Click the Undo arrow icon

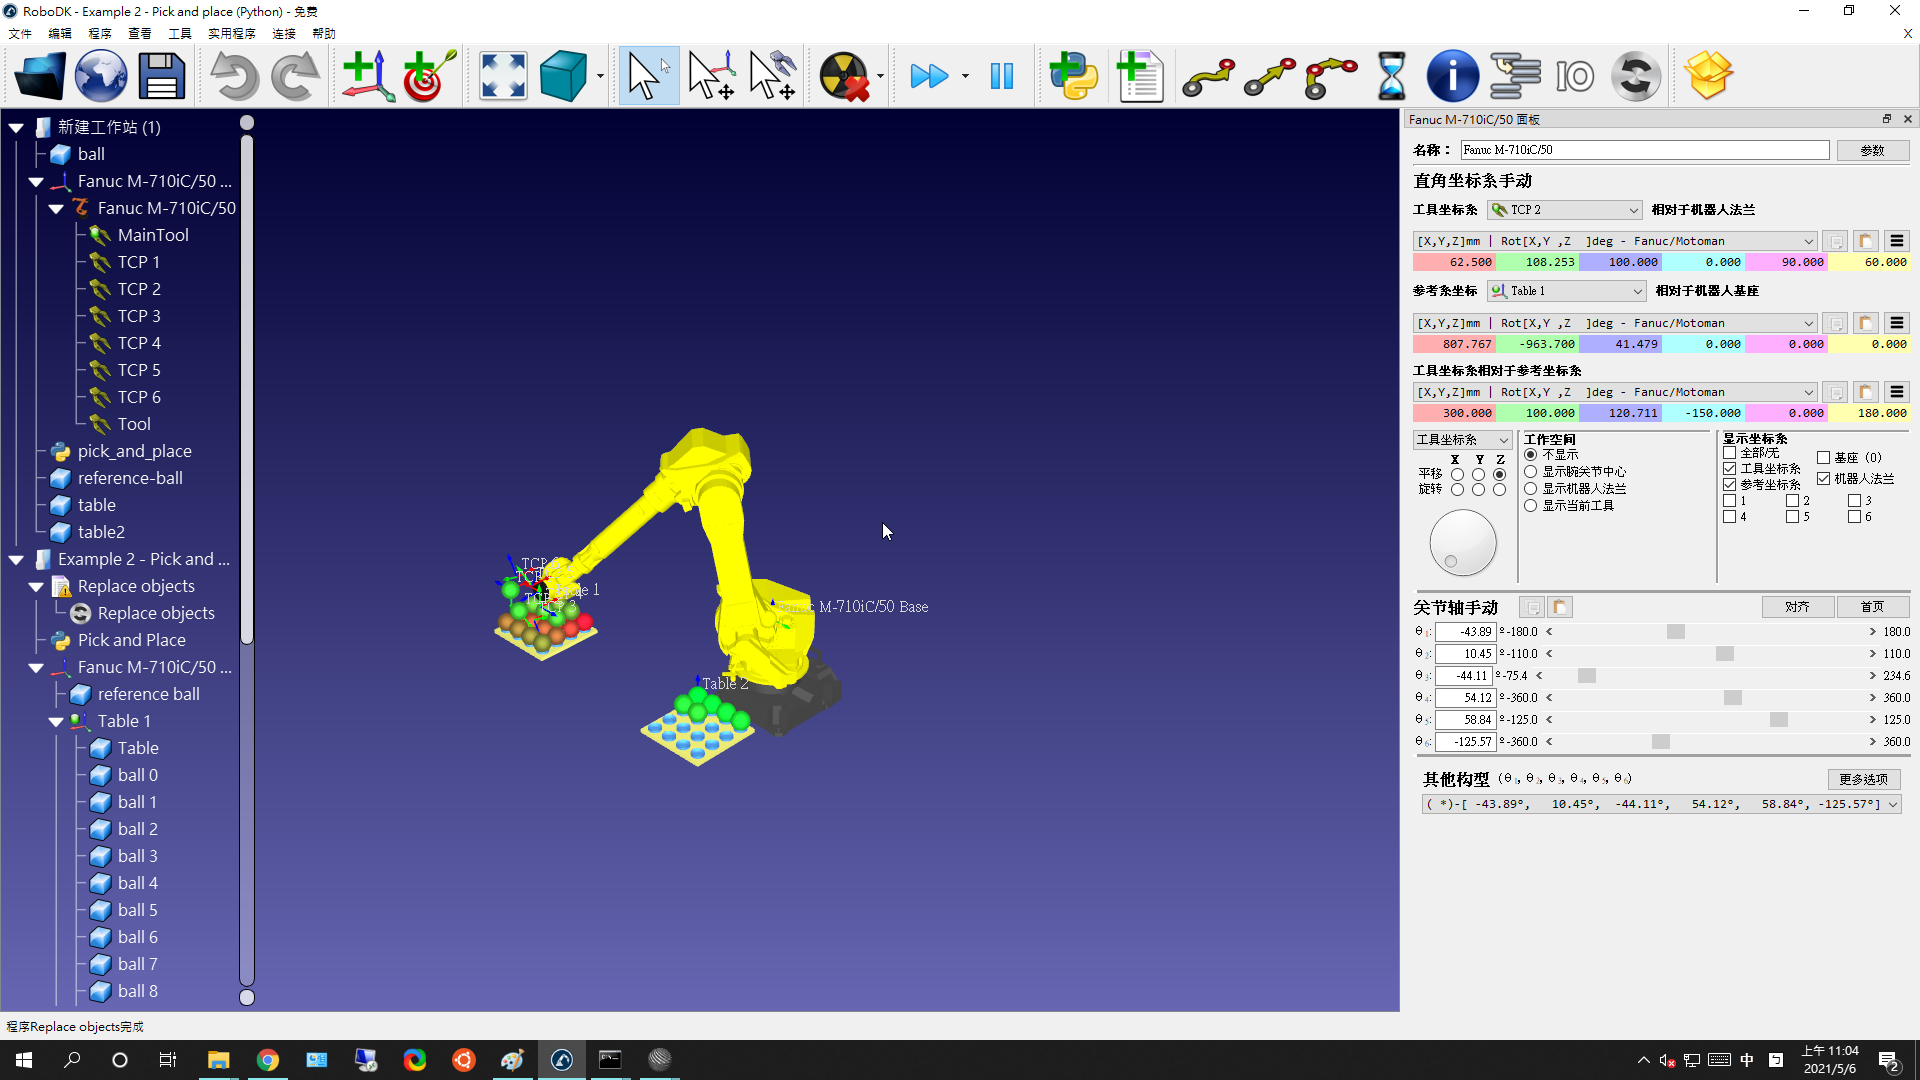234,77
